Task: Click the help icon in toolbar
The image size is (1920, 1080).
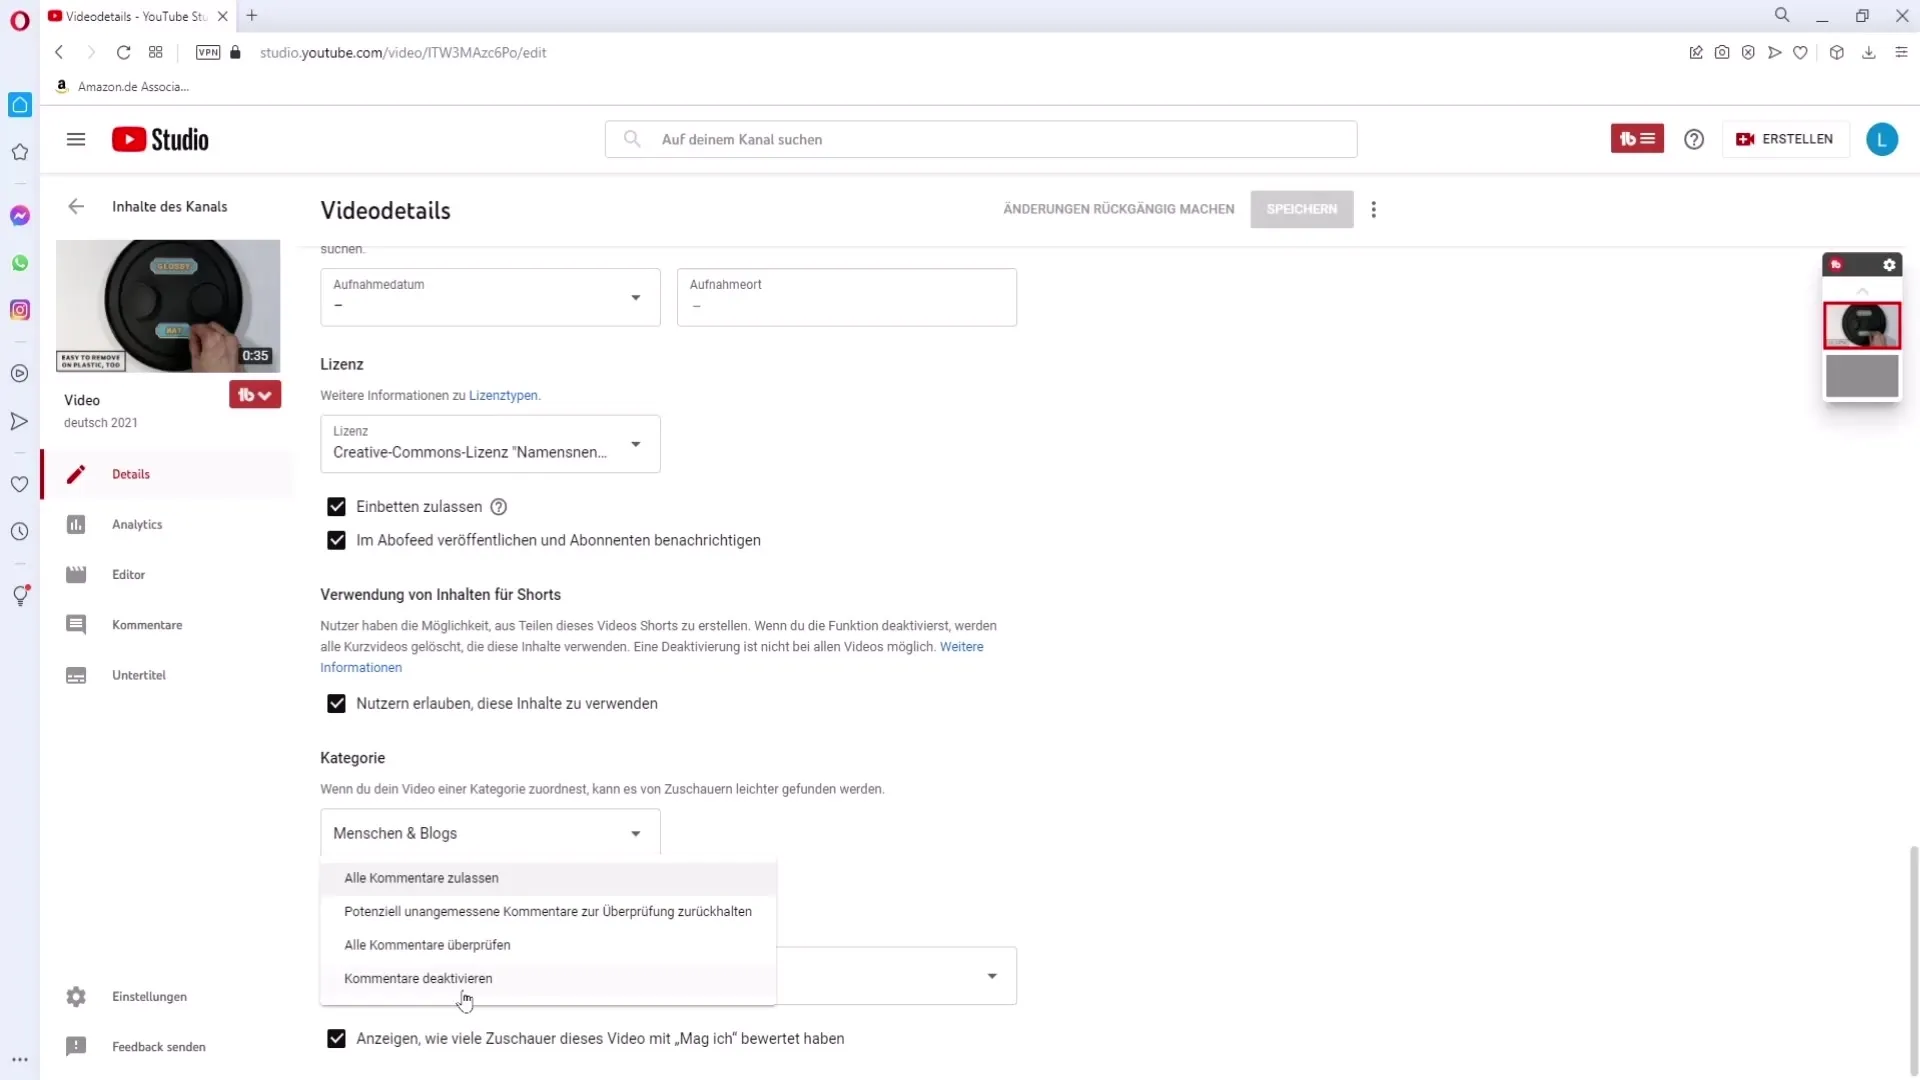Action: (1693, 137)
